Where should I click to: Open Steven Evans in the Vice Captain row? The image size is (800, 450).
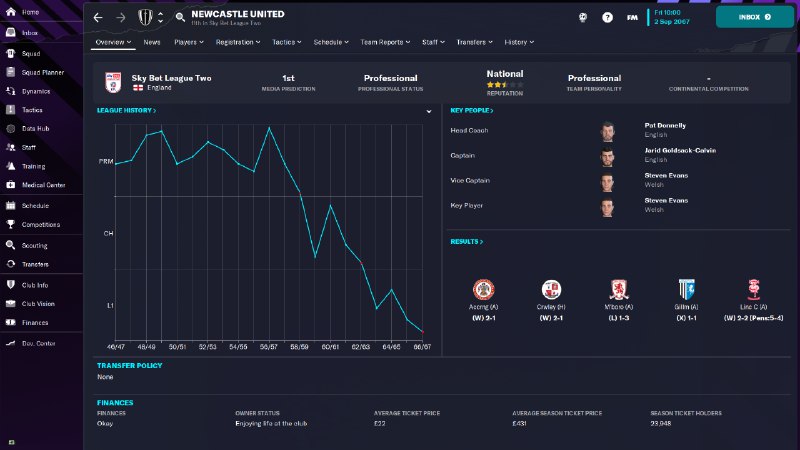pos(666,176)
